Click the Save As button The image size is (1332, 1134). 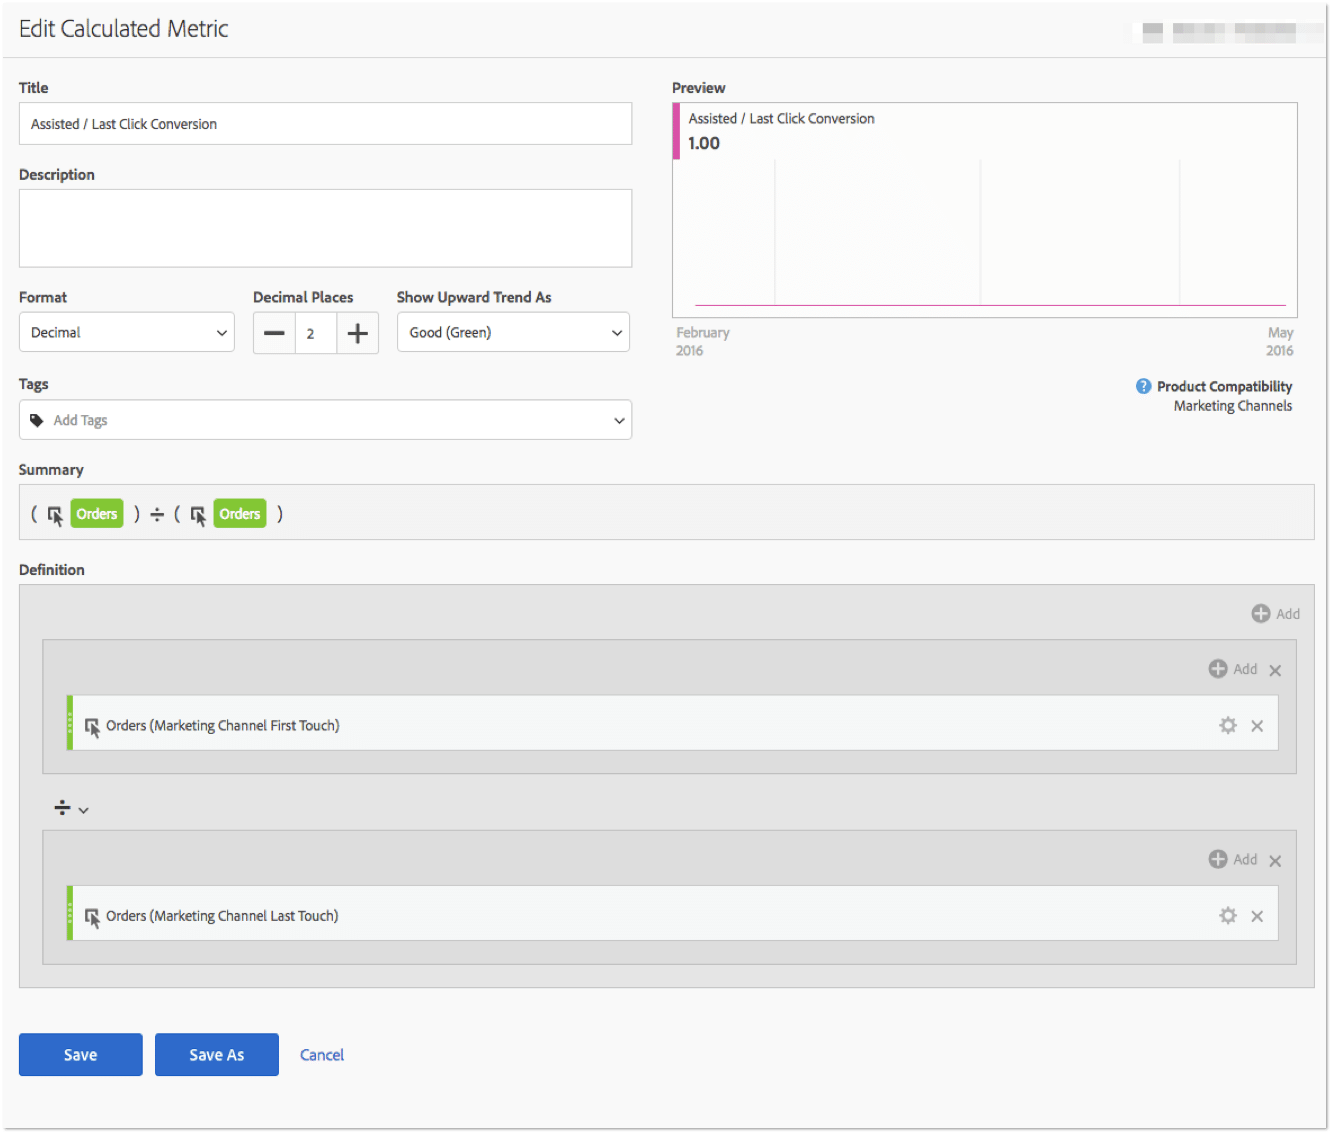tap(216, 1054)
